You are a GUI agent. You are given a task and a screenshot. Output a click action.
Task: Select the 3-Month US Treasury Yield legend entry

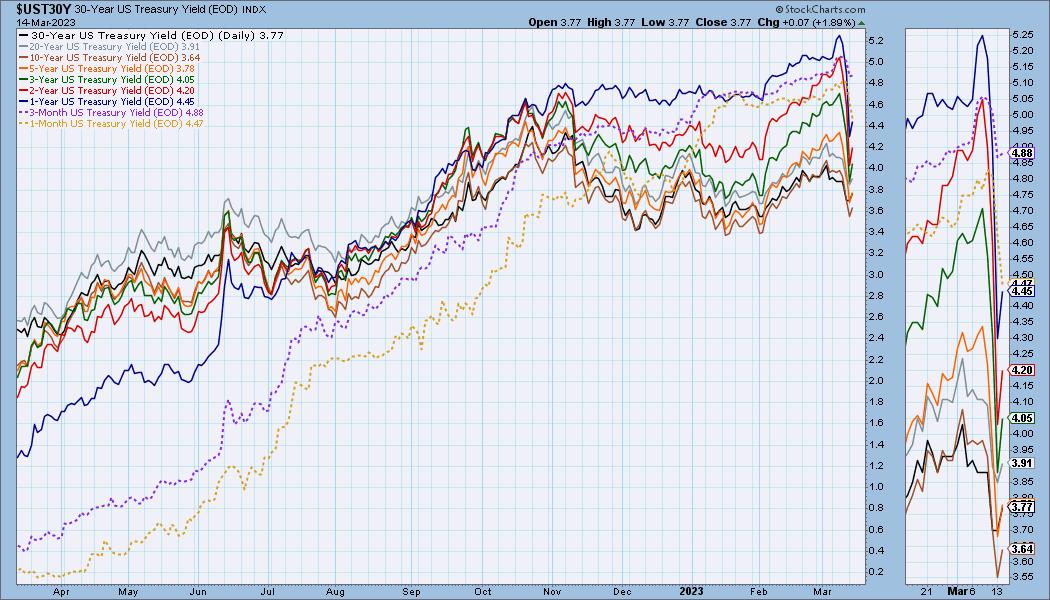click(x=112, y=112)
